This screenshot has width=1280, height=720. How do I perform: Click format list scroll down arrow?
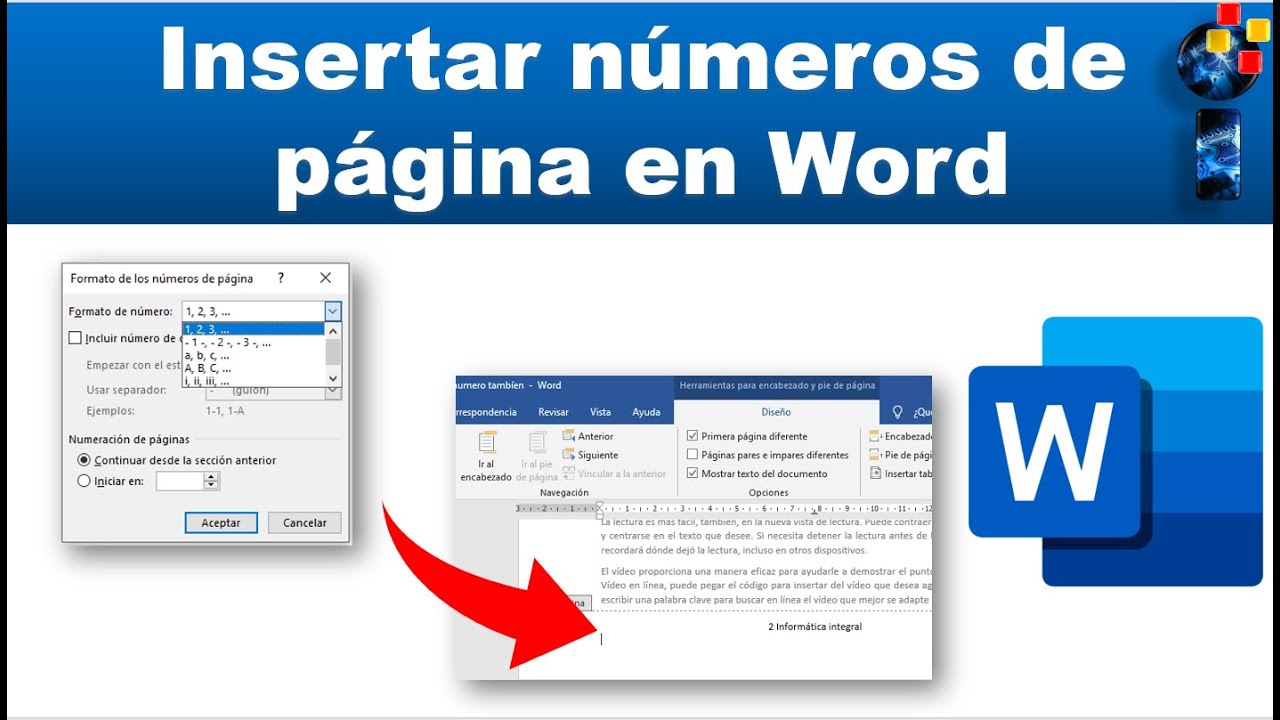click(x=334, y=380)
